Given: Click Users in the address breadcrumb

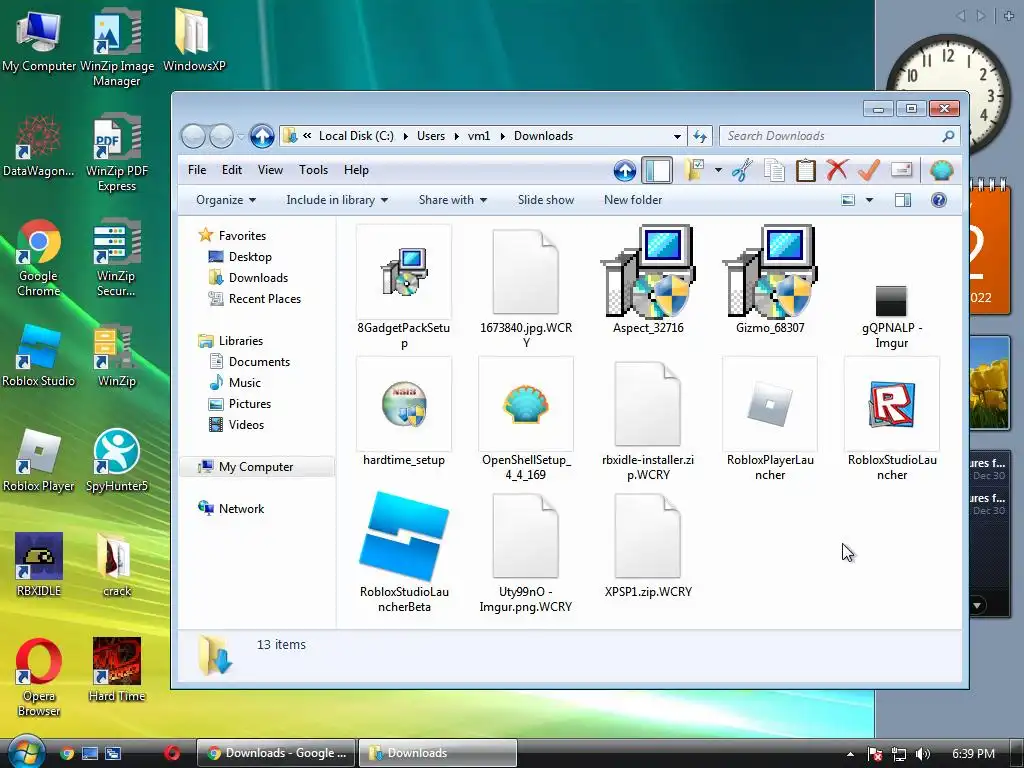Looking at the screenshot, I should [x=431, y=136].
